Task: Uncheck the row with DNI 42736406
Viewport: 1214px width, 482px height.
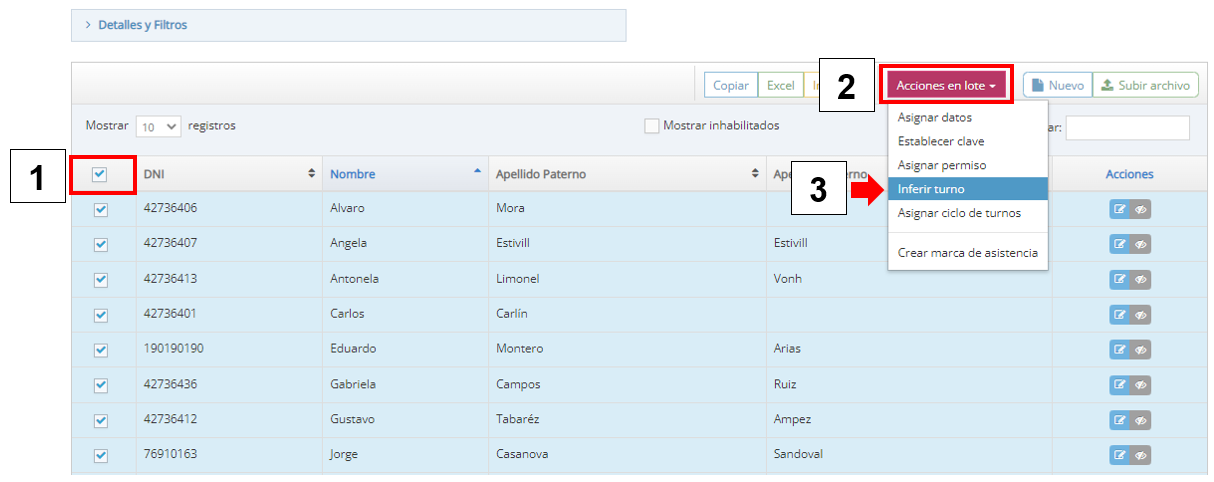Action: (100, 209)
